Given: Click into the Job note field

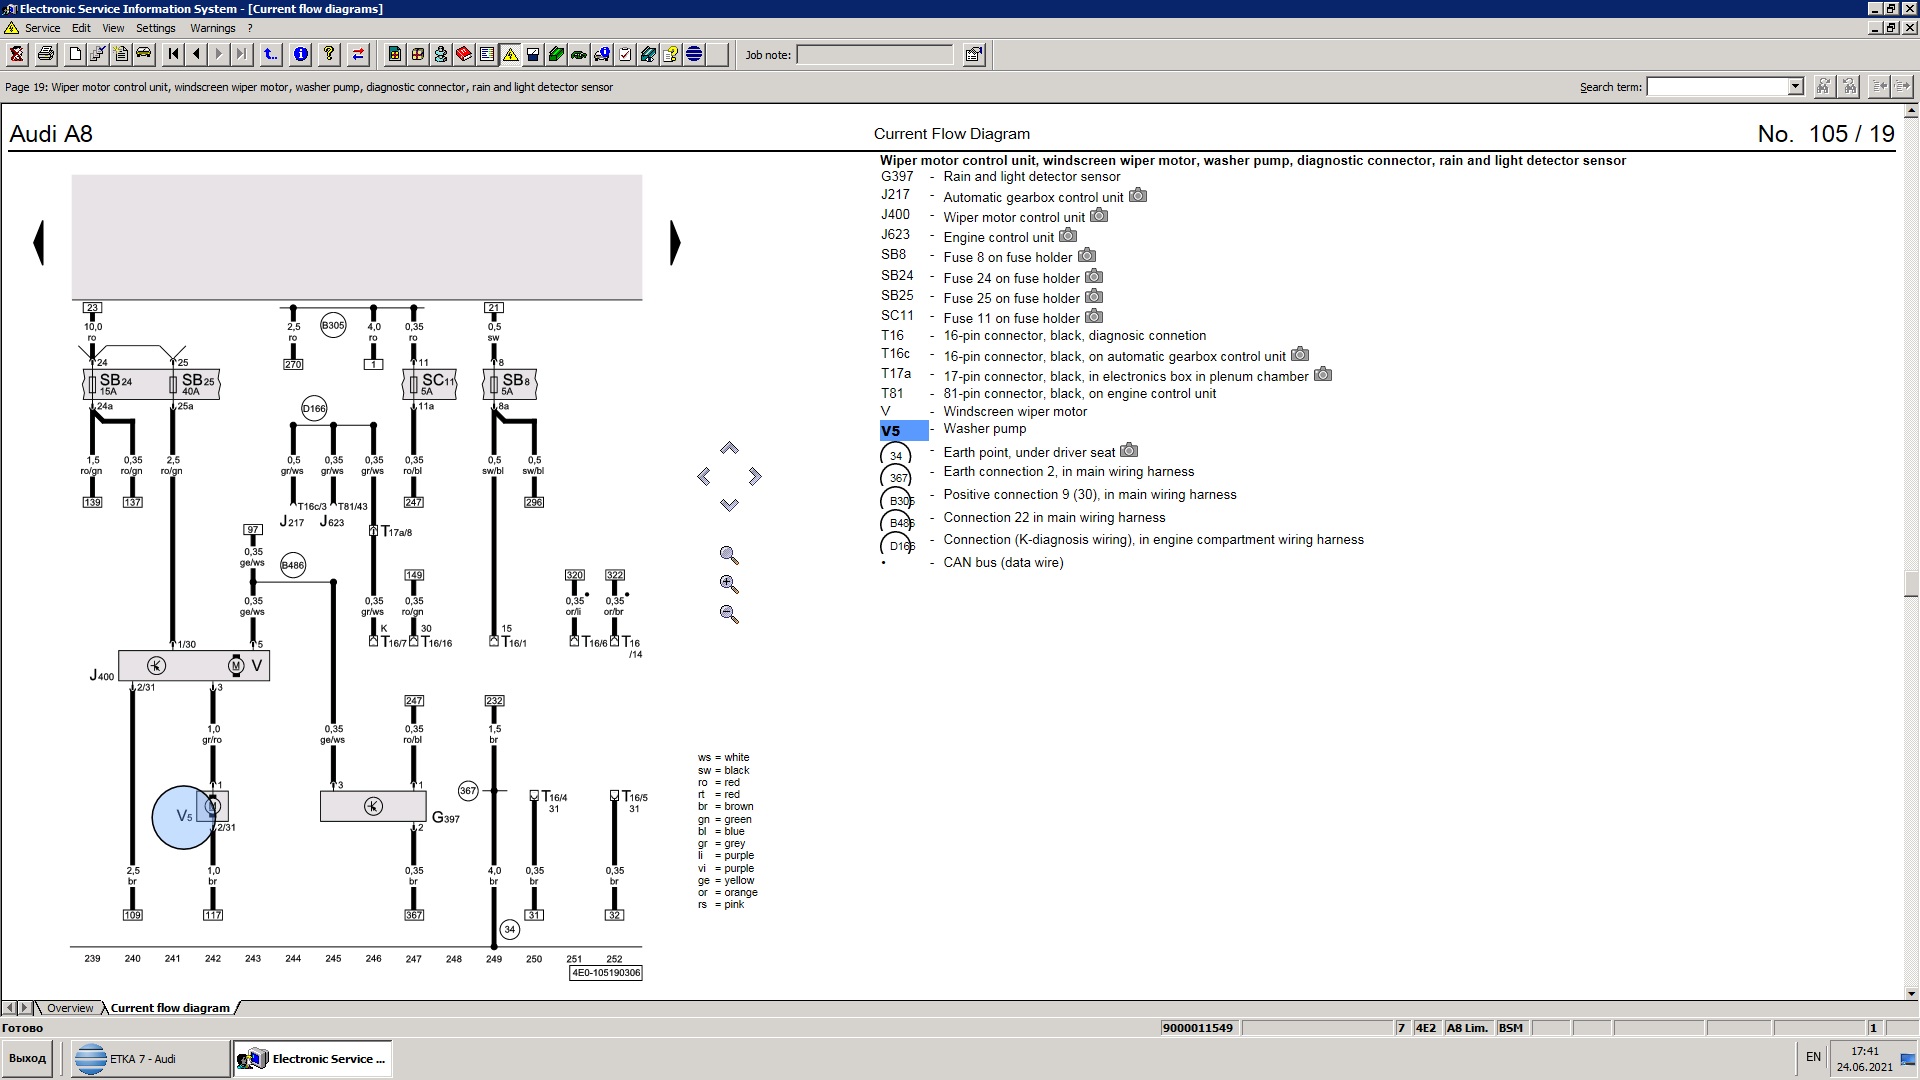Looking at the screenshot, I should point(874,54).
